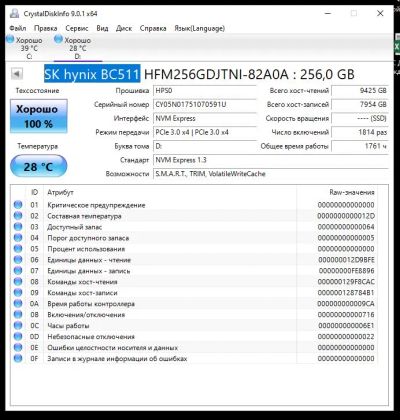Close the CrystalDiskInfo window

coord(380,13)
